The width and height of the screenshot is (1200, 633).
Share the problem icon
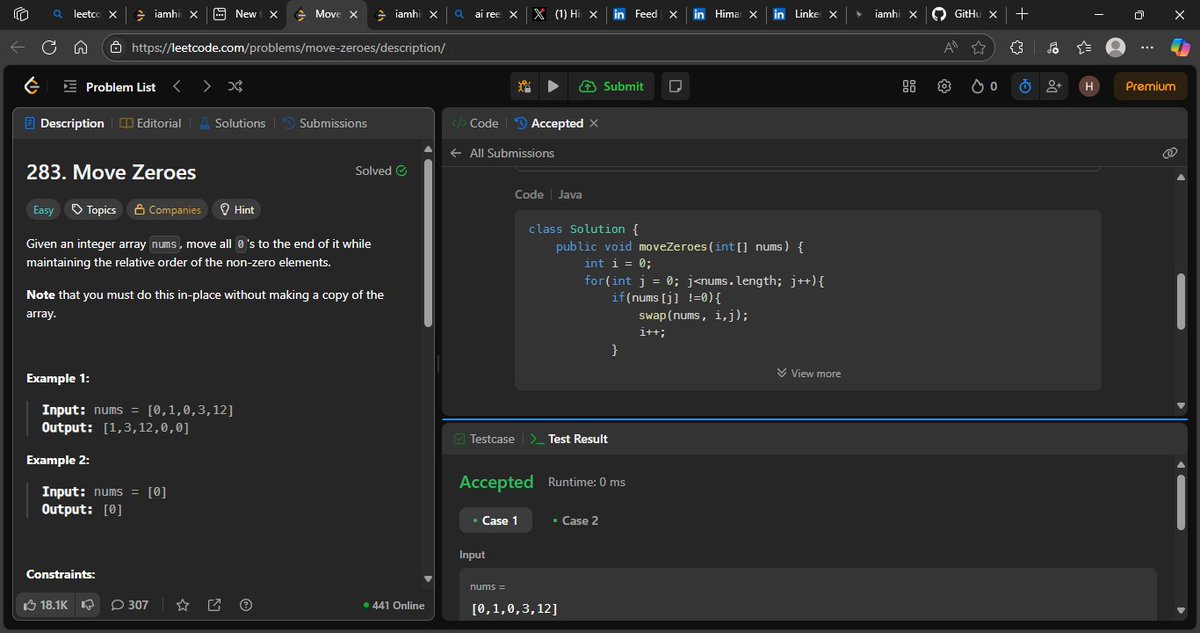(x=214, y=605)
